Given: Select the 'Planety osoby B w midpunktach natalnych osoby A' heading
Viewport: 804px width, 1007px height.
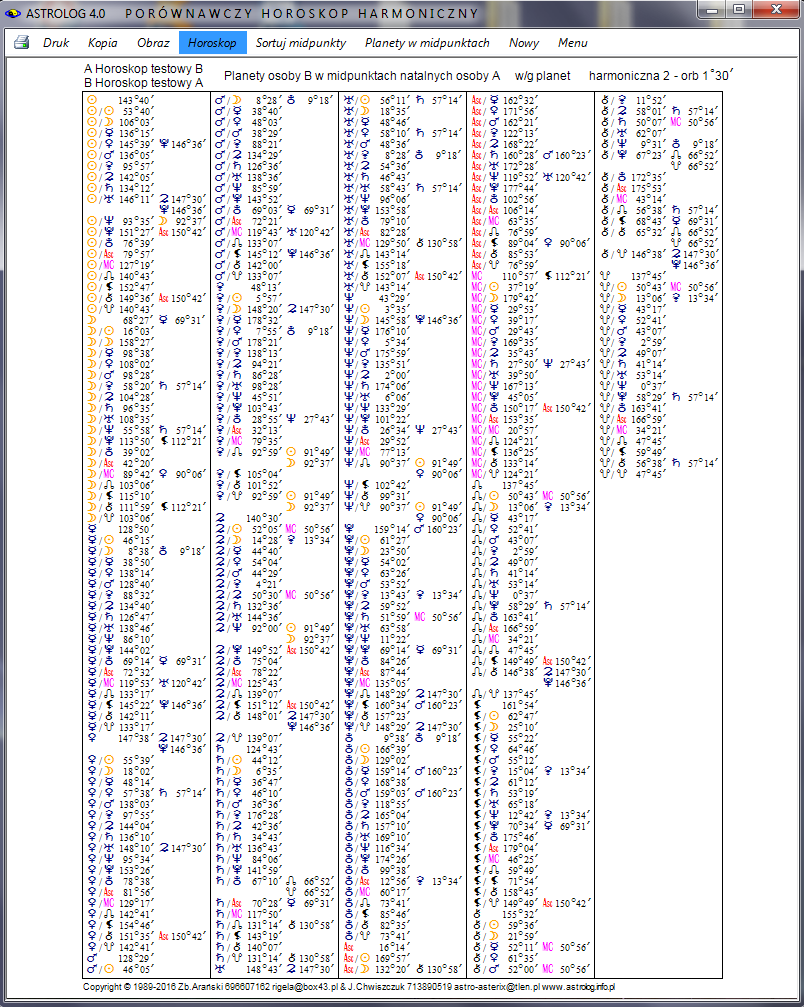Looking at the screenshot, I should 362,76.
